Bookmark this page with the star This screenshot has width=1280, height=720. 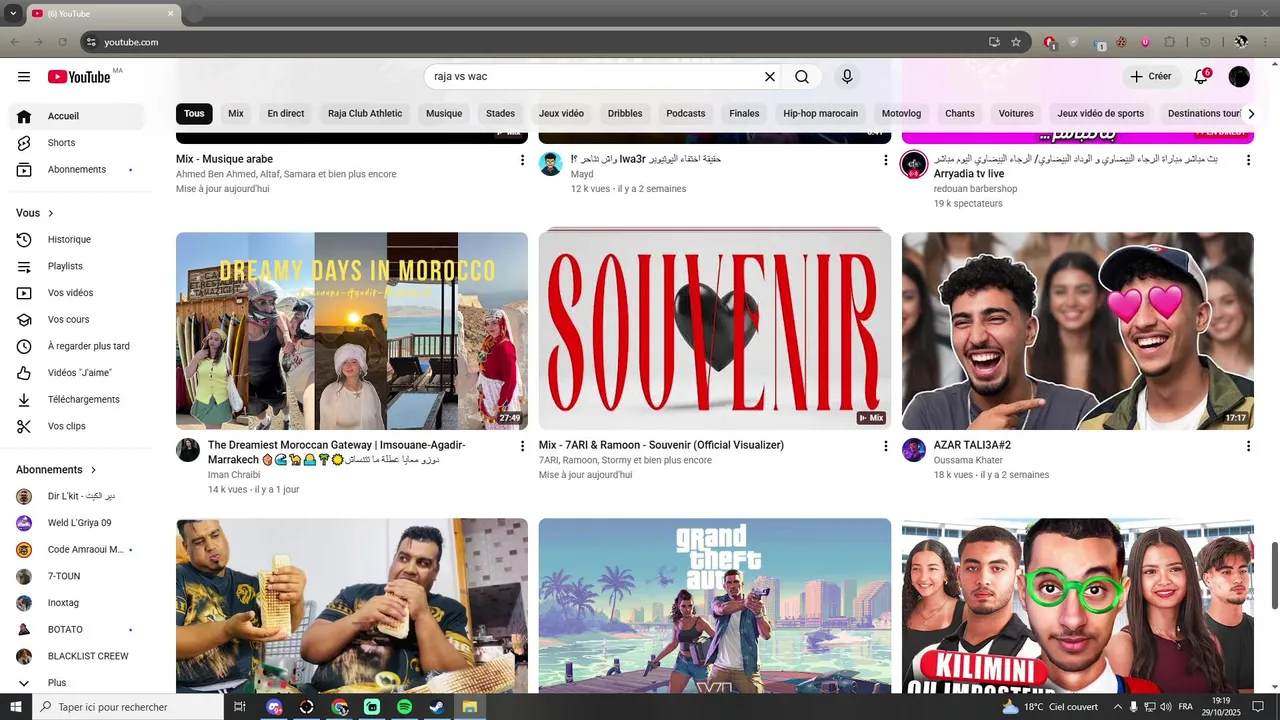[x=1016, y=42]
